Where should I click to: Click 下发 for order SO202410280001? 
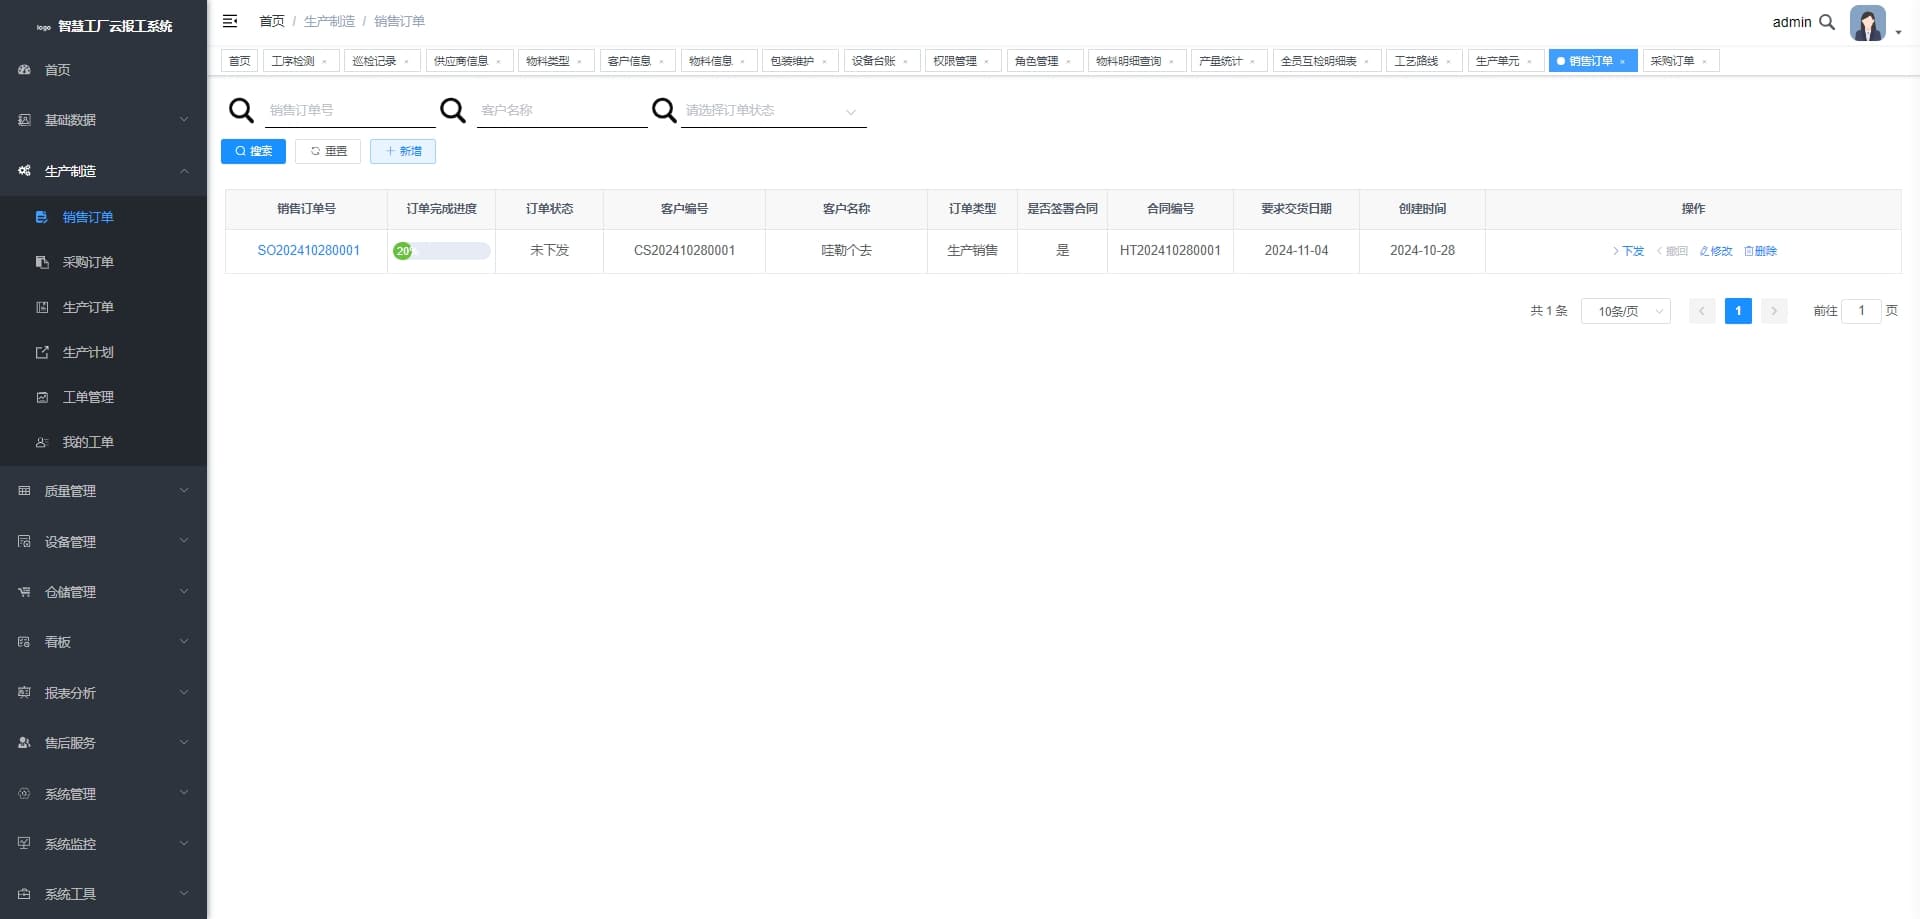click(x=1628, y=251)
